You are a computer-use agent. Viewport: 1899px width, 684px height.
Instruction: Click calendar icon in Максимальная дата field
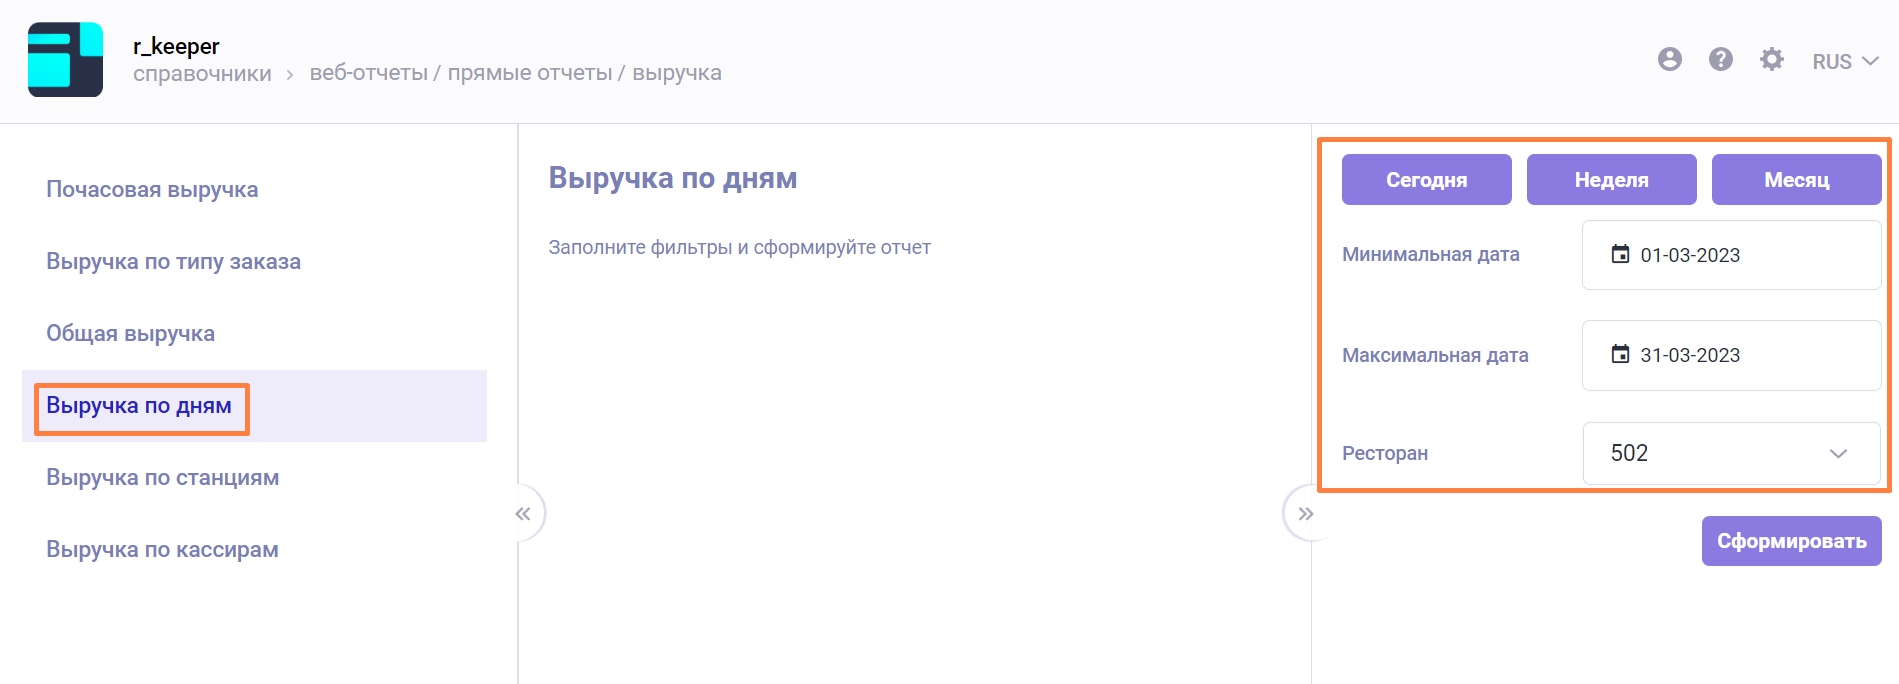(1620, 354)
